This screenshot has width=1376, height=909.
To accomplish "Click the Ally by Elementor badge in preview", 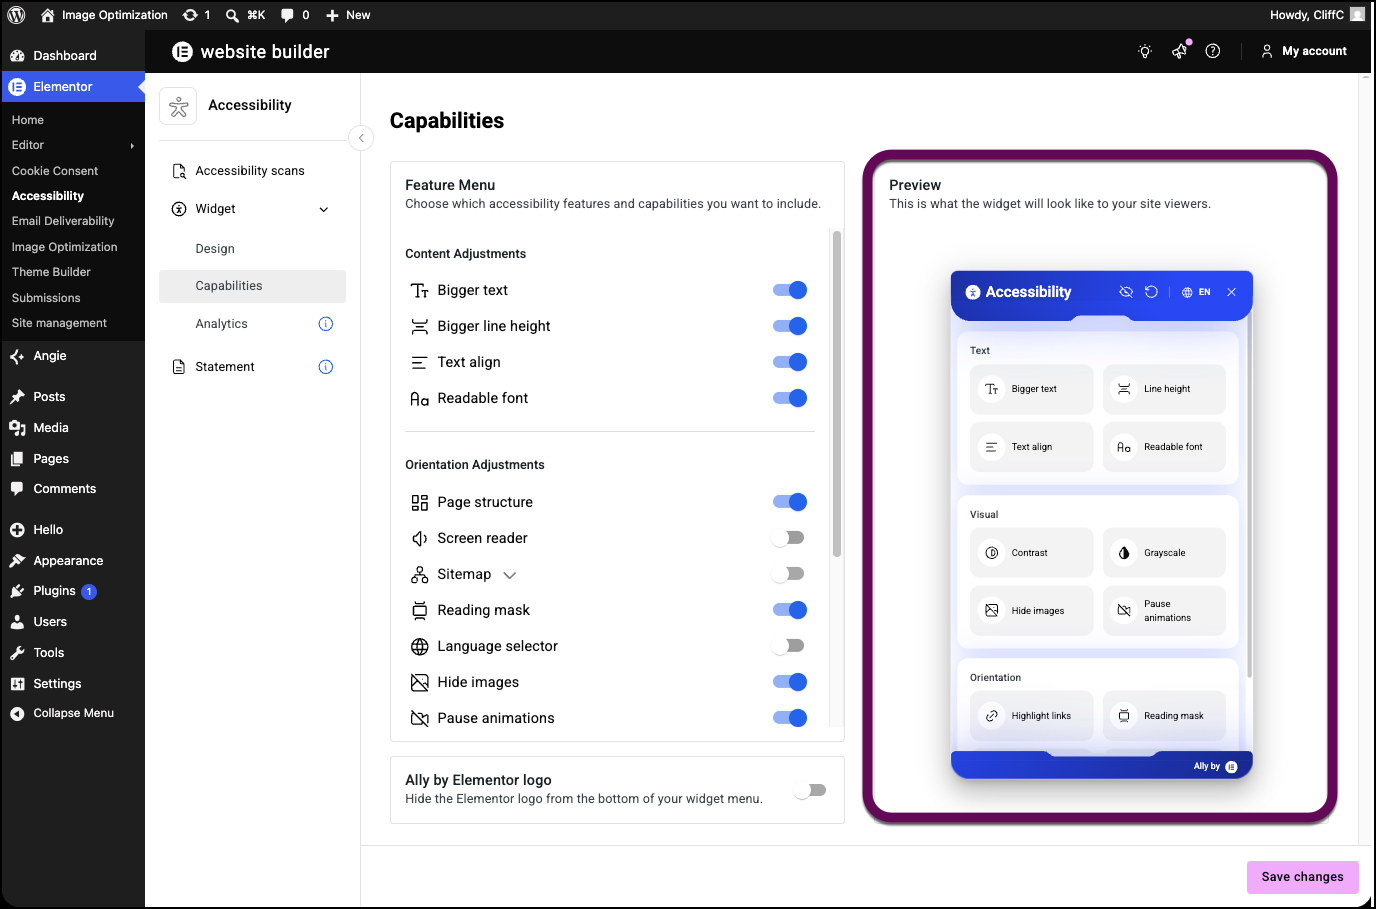I will [1215, 767].
